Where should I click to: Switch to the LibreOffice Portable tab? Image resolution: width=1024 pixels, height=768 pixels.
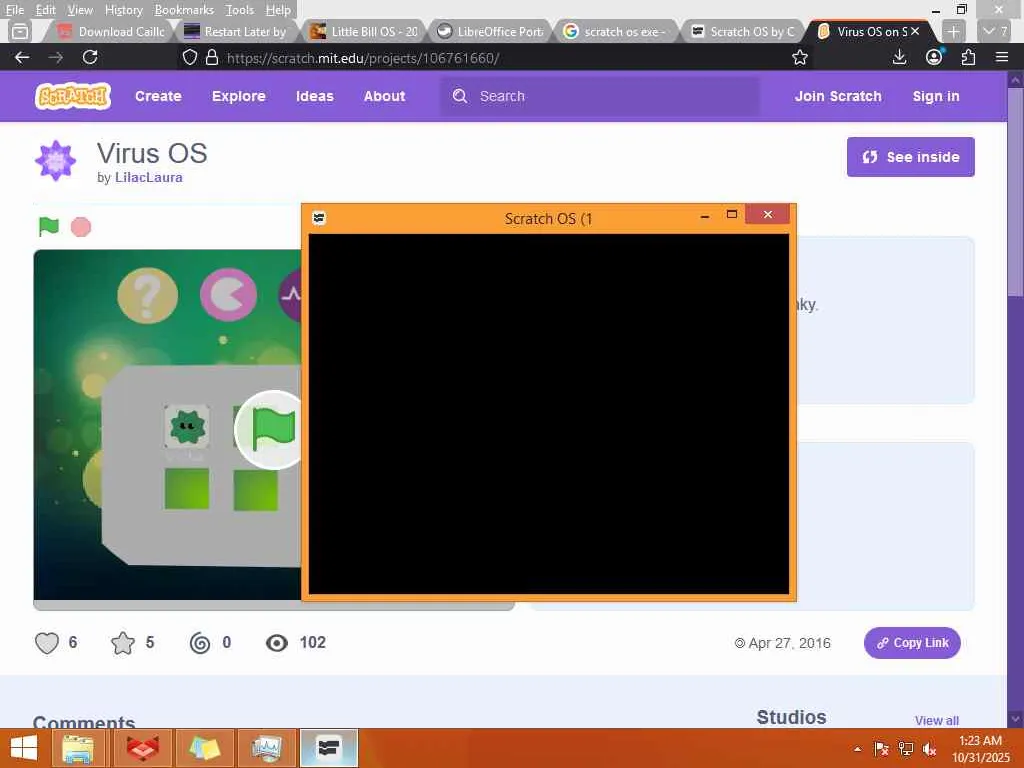pos(490,31)
